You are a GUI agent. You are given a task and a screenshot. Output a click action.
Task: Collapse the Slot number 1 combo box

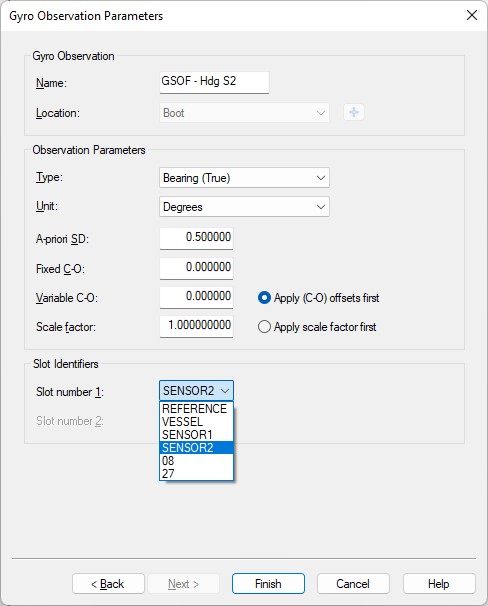196,391
